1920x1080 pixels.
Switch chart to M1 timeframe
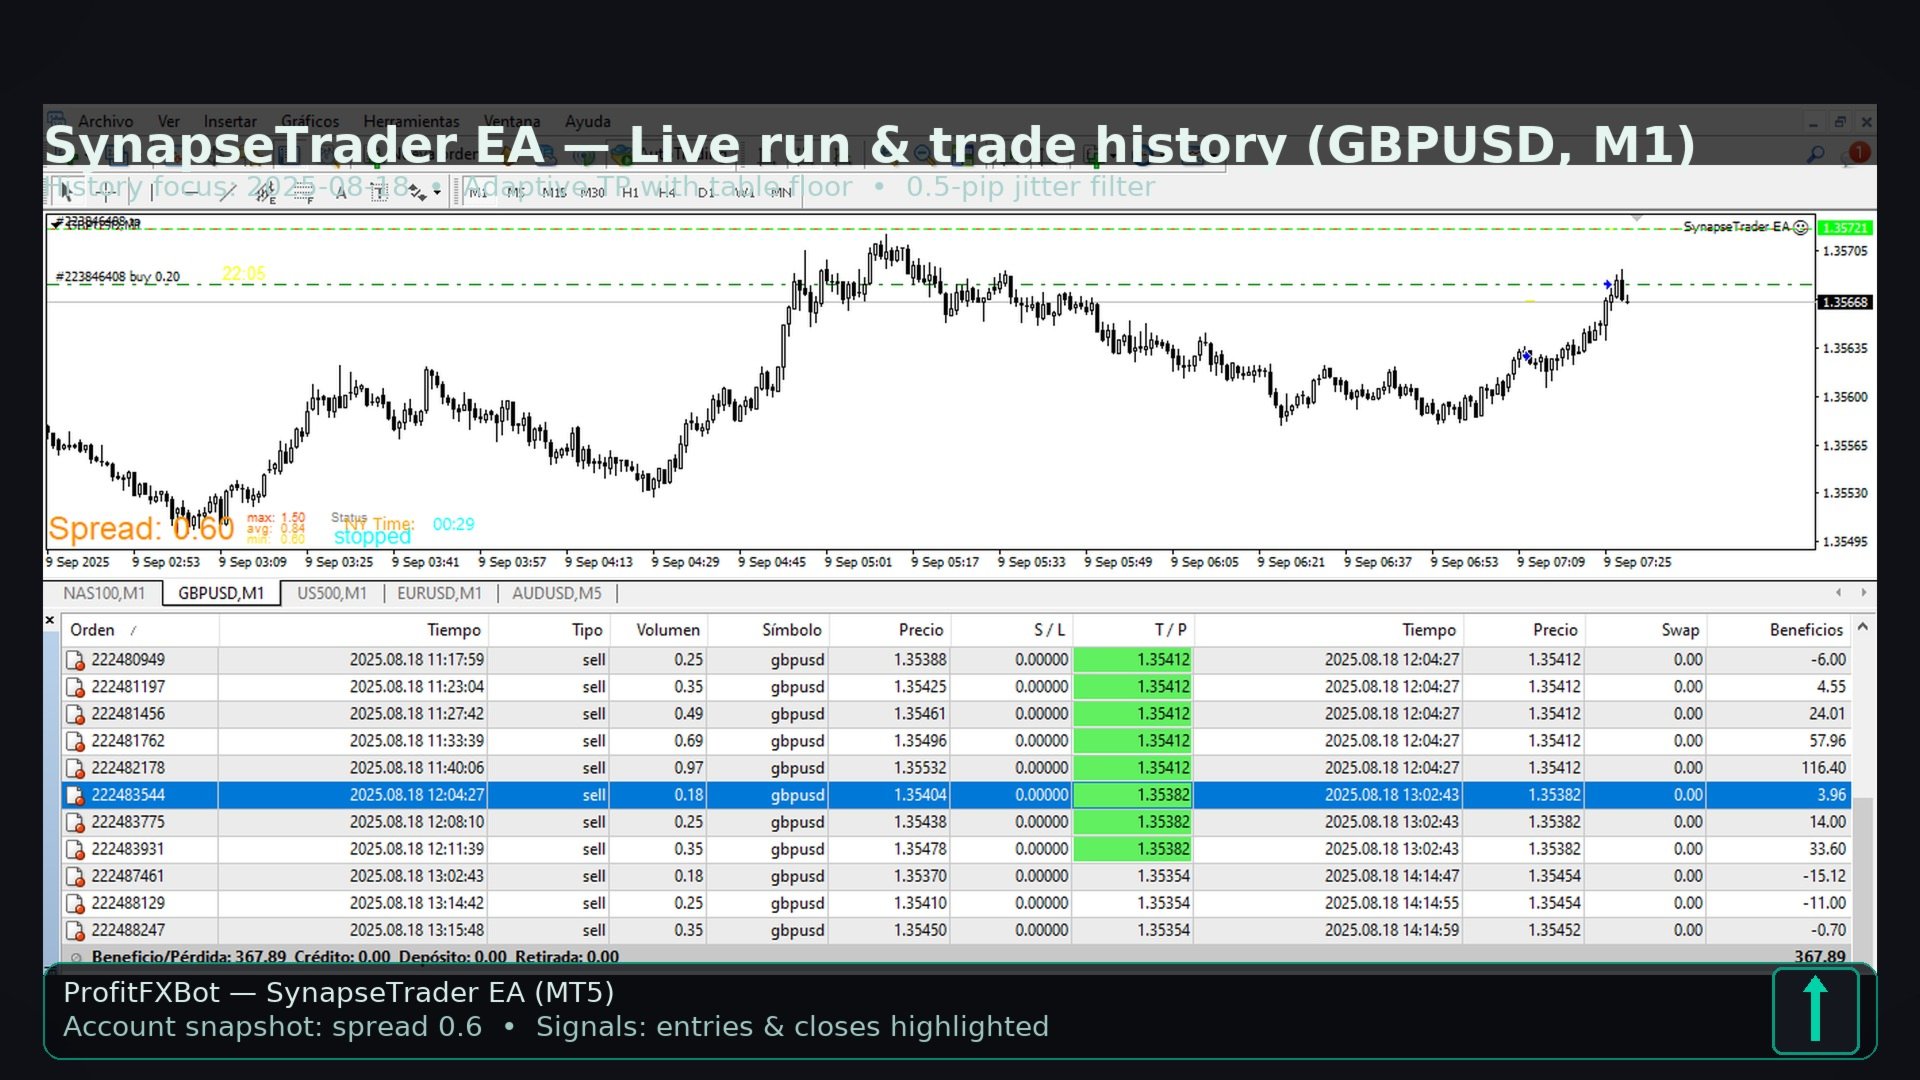pos(478,193)
